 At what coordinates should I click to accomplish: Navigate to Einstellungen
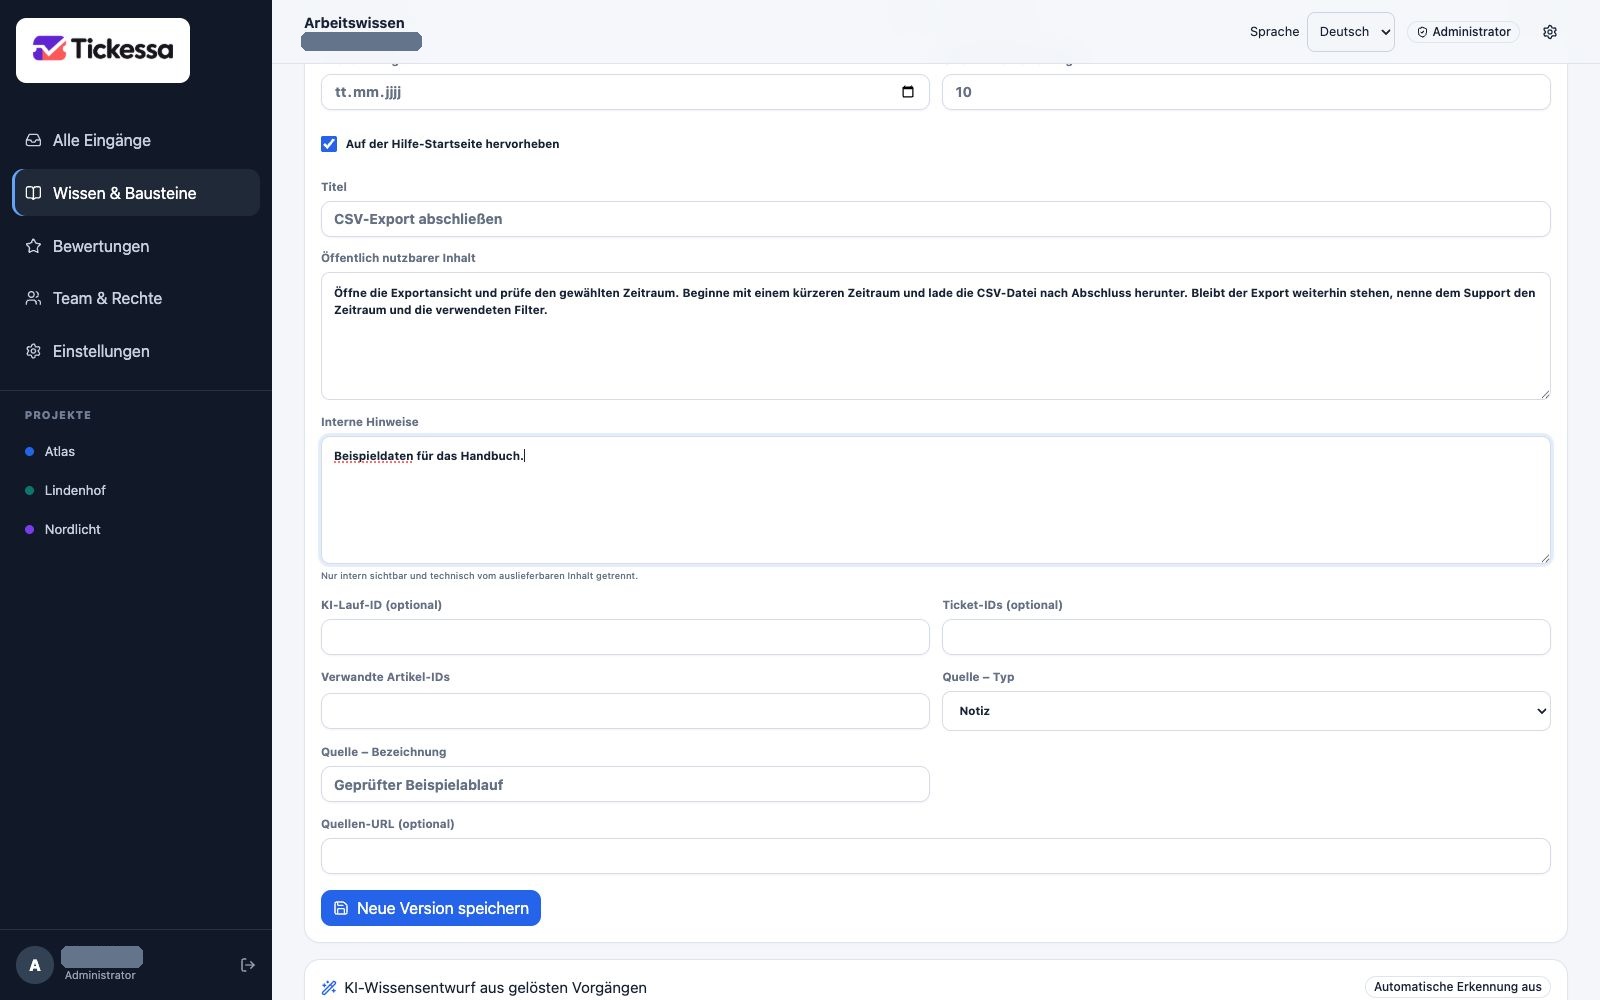[136, 351]
